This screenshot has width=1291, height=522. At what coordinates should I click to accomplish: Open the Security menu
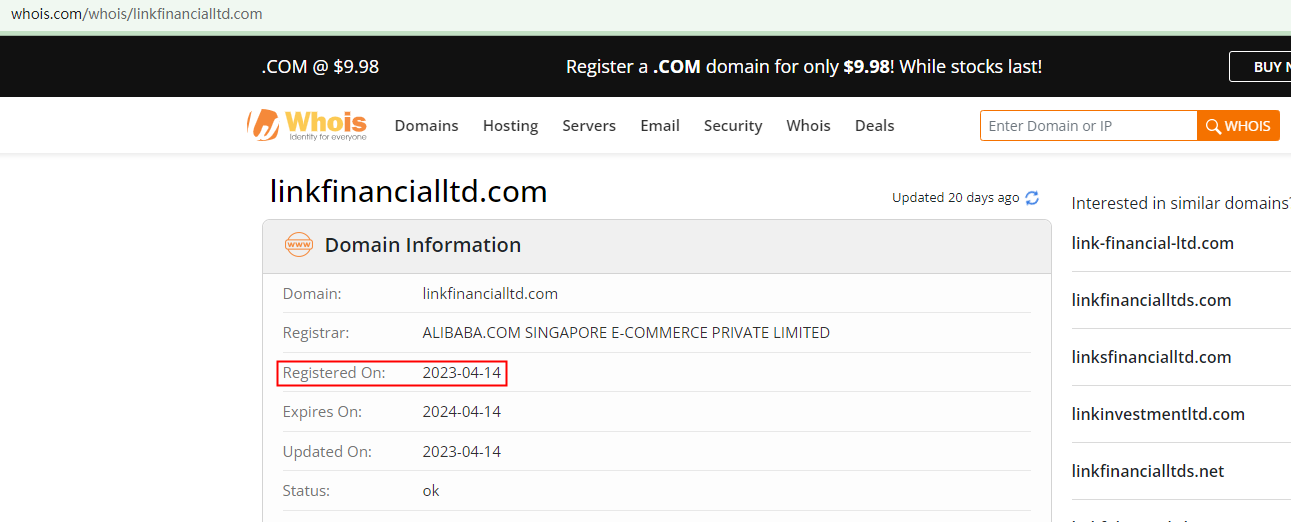[733, 126]
